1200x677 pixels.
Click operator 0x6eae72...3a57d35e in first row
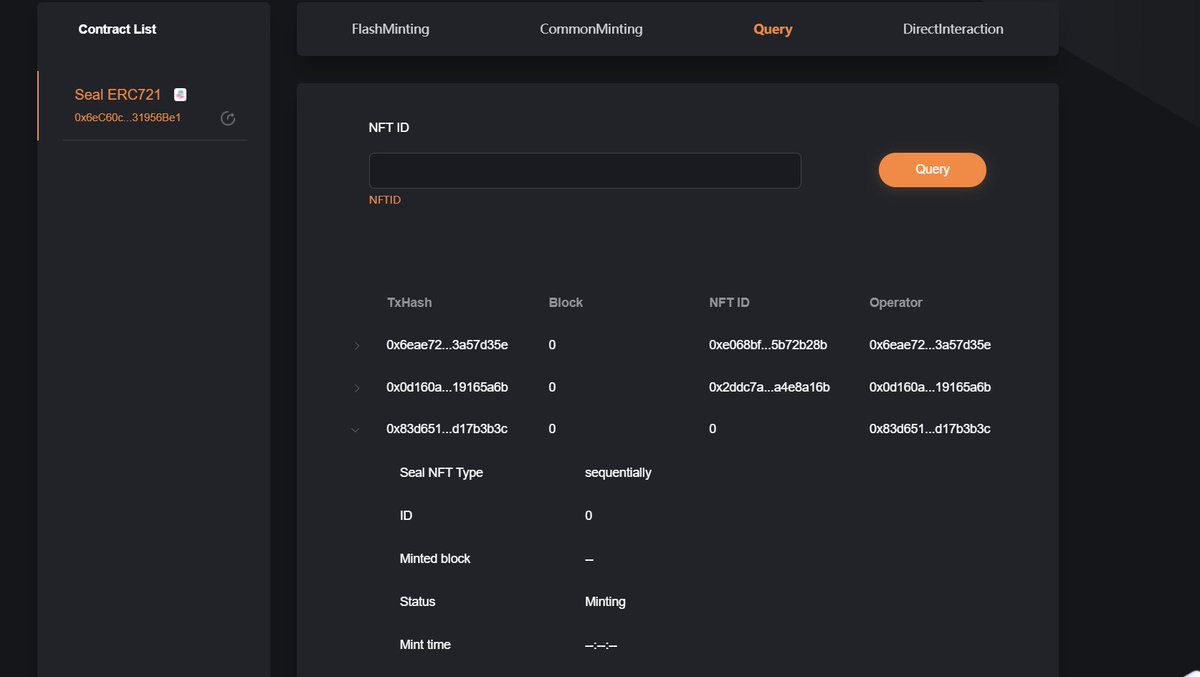pos(930,345)
